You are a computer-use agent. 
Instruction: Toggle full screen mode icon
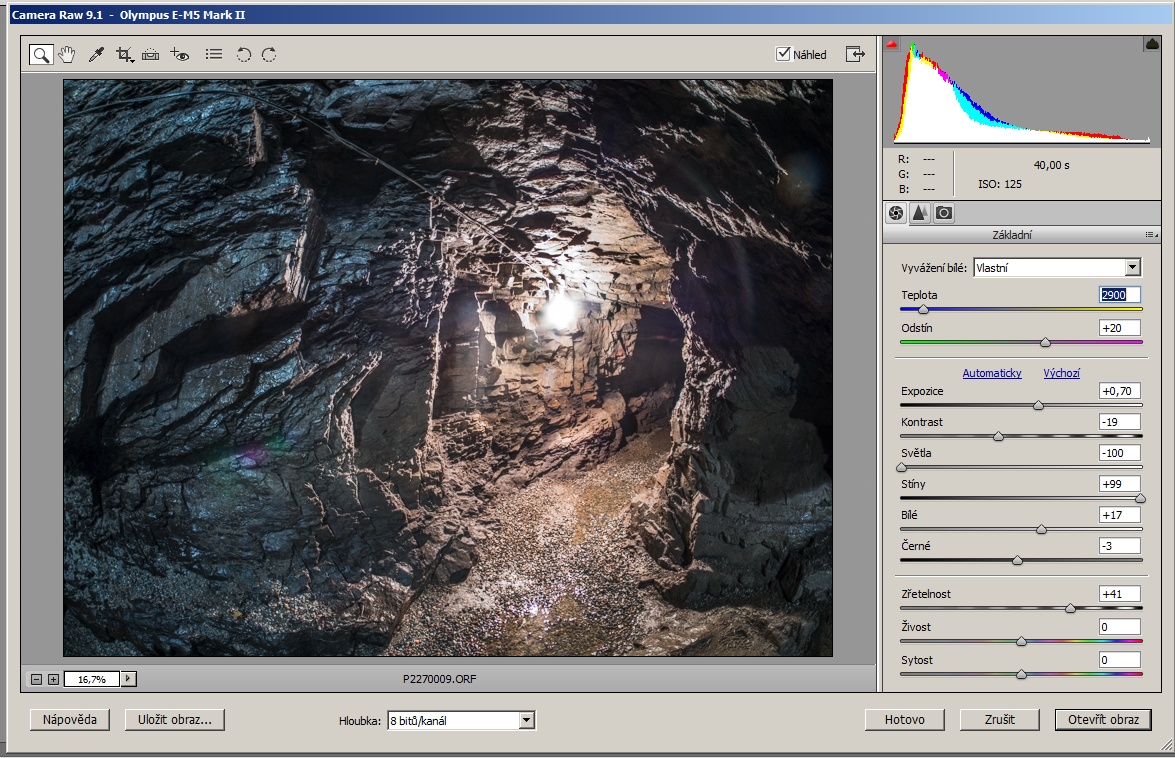(855, 55)
